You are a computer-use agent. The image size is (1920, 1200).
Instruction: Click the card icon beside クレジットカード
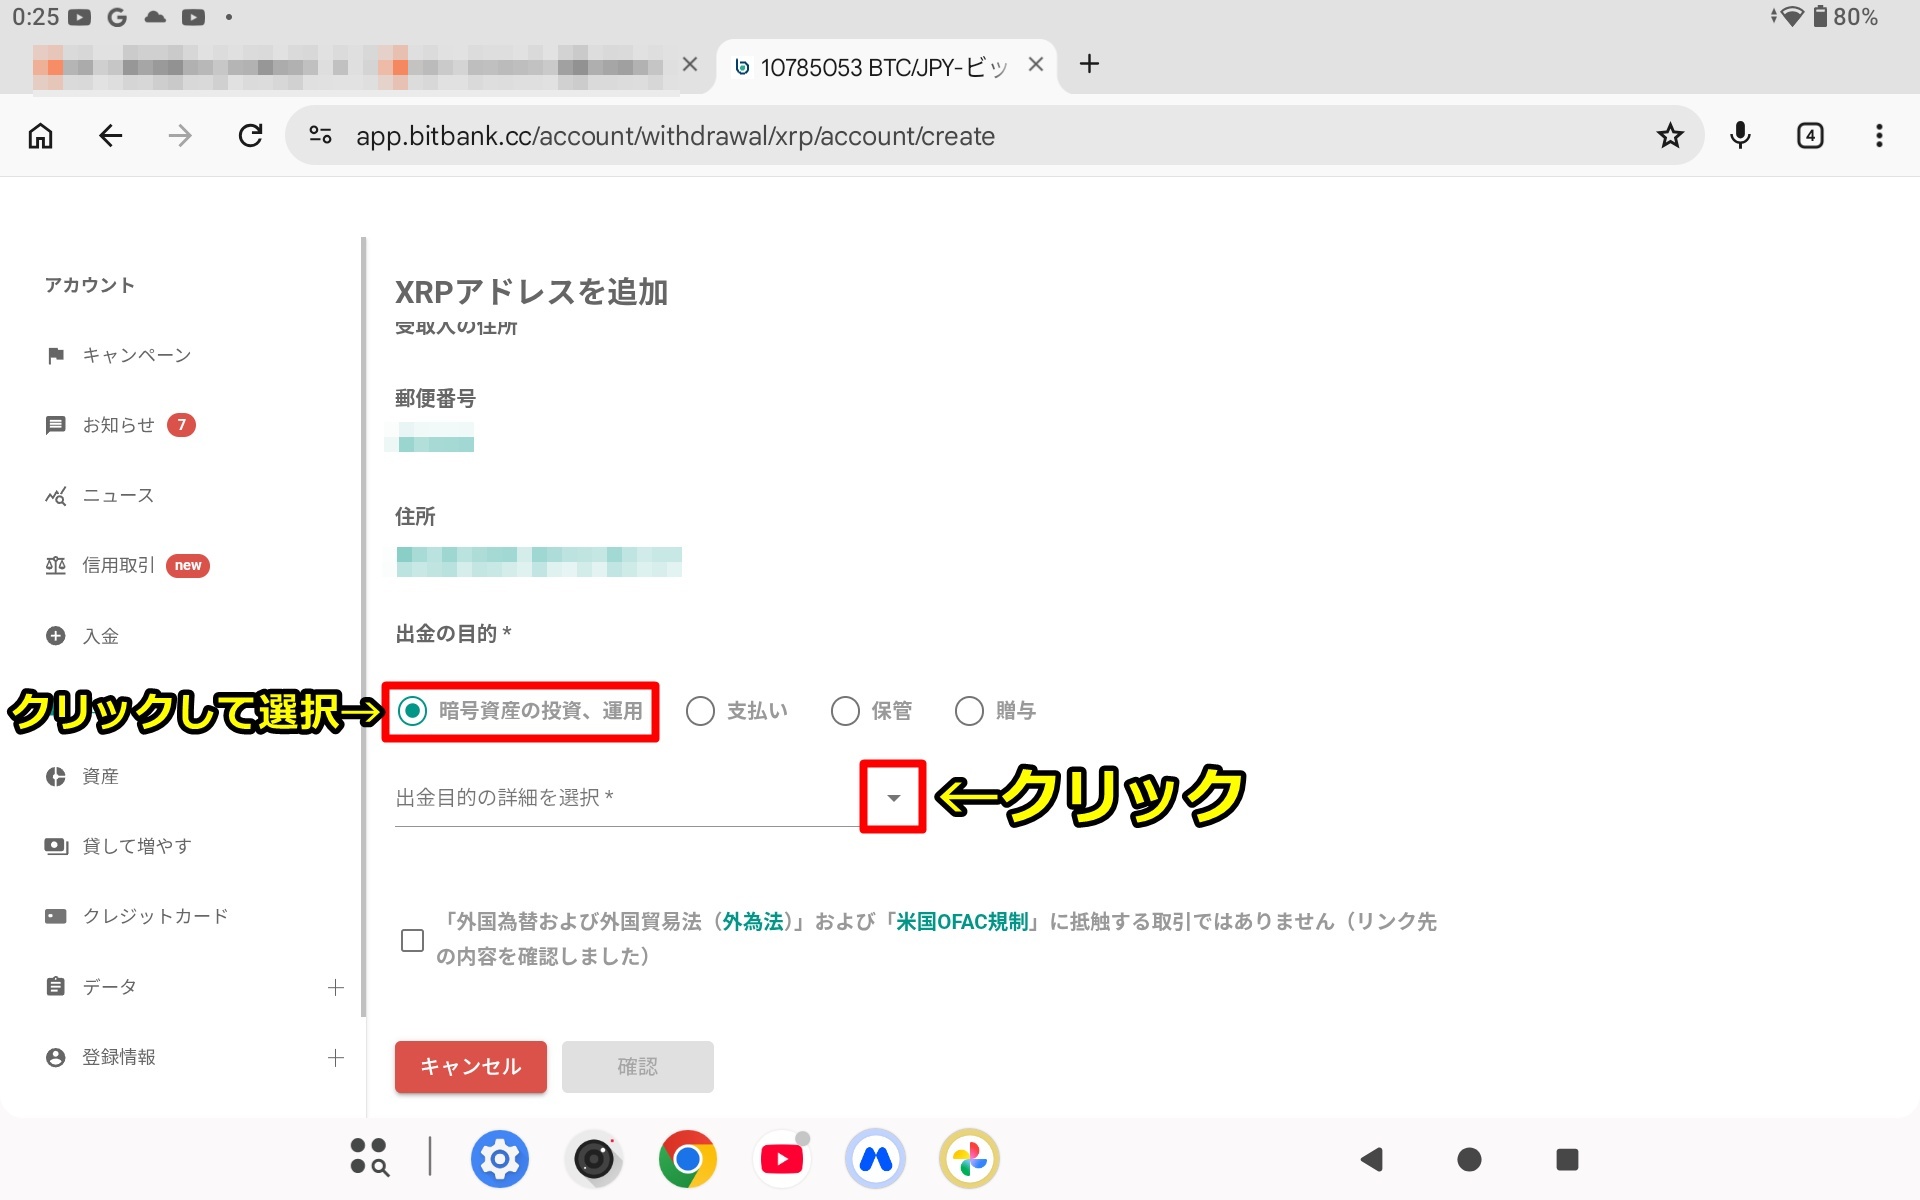click(56, 916)
